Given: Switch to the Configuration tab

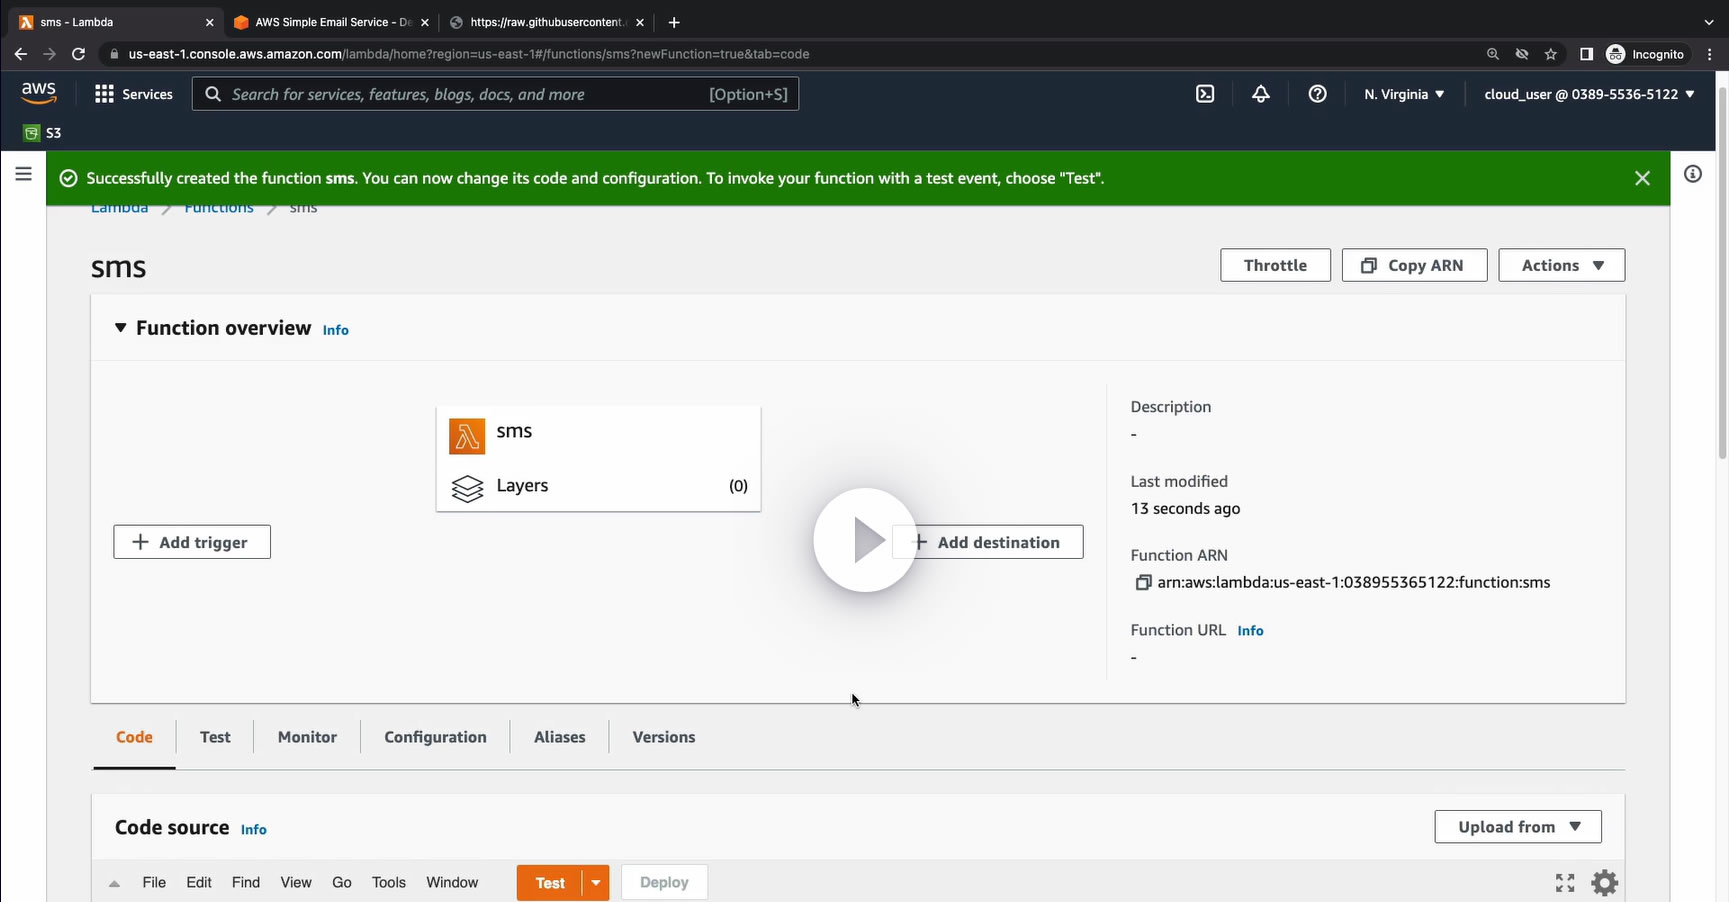Looking at the screenshot, I should [x=435, y=737].
